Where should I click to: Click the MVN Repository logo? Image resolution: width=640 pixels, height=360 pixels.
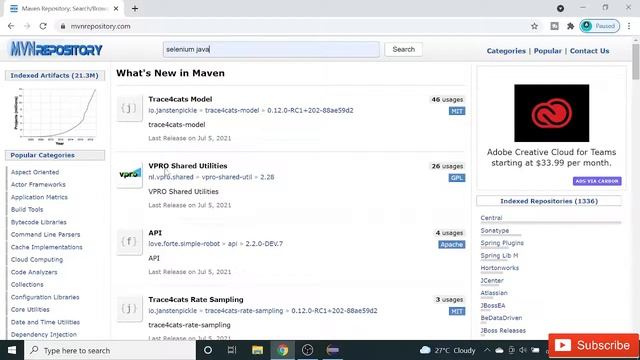click(x=56, y=49)
